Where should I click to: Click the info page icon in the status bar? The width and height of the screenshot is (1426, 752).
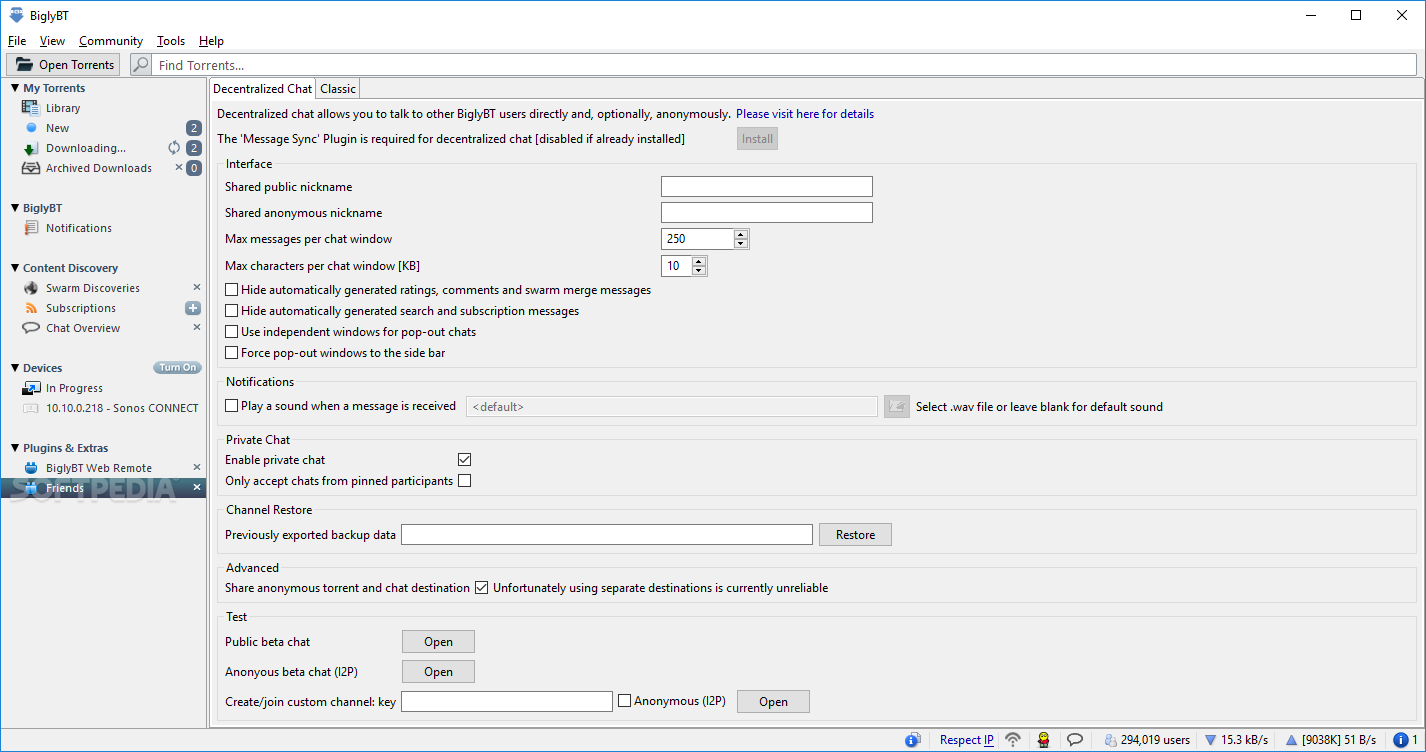coord(912,740)
